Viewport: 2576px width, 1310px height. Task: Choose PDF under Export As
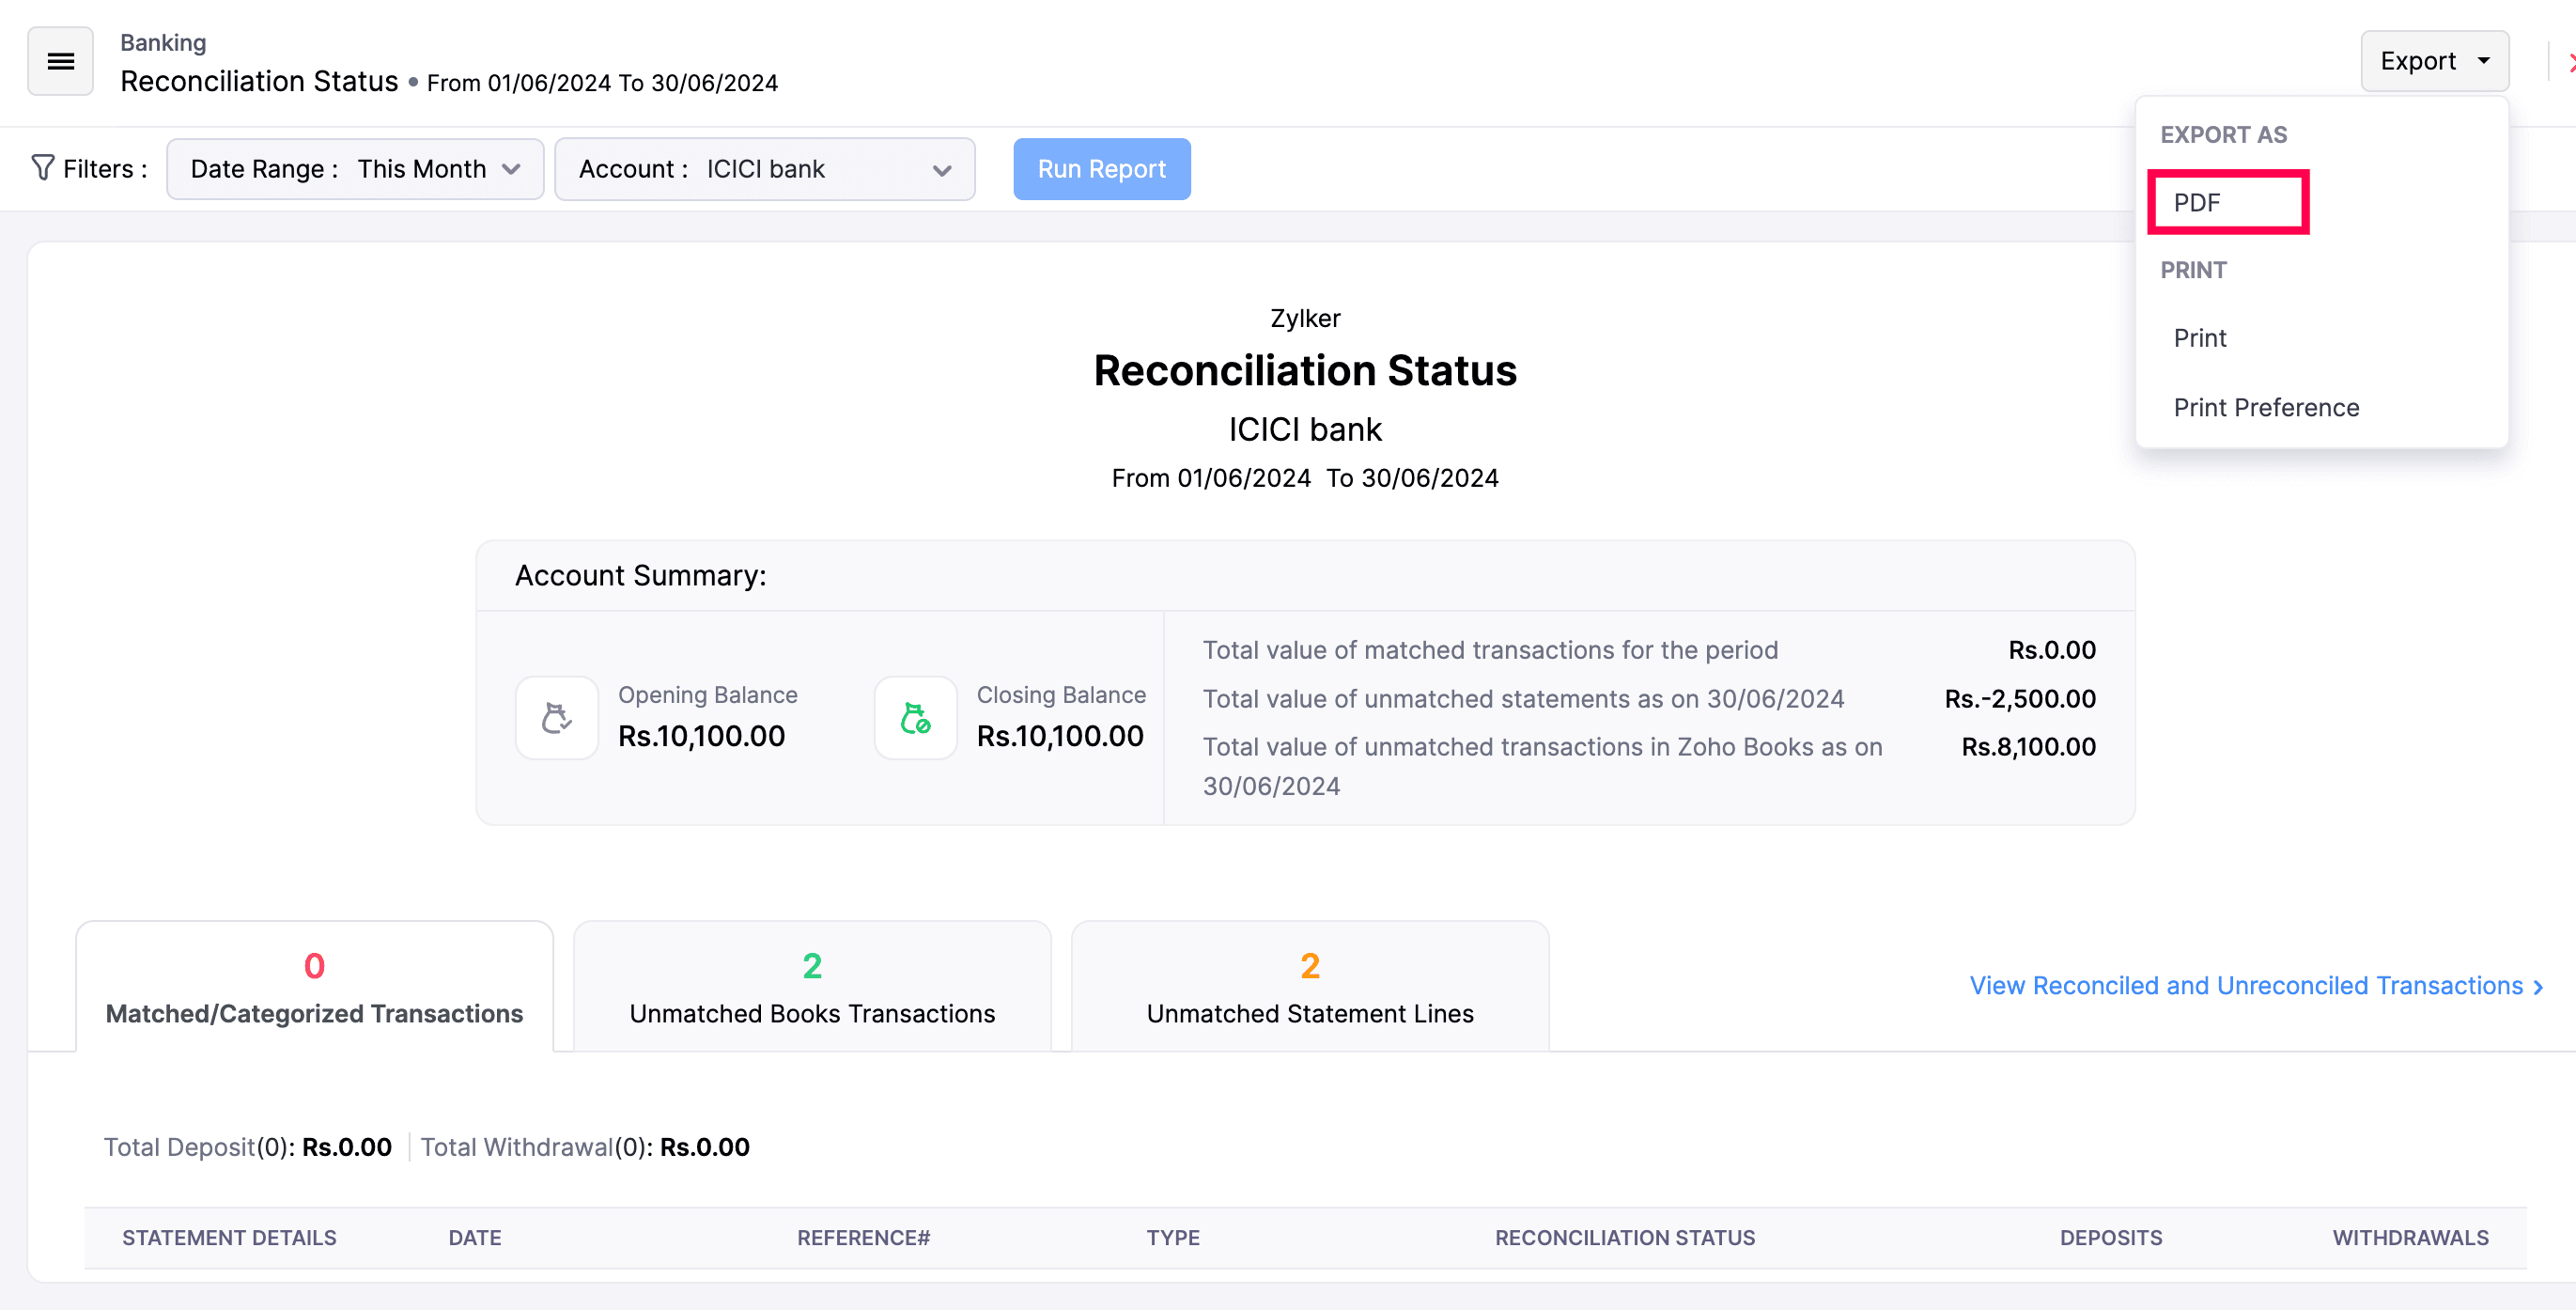(x=2227, y=203)
